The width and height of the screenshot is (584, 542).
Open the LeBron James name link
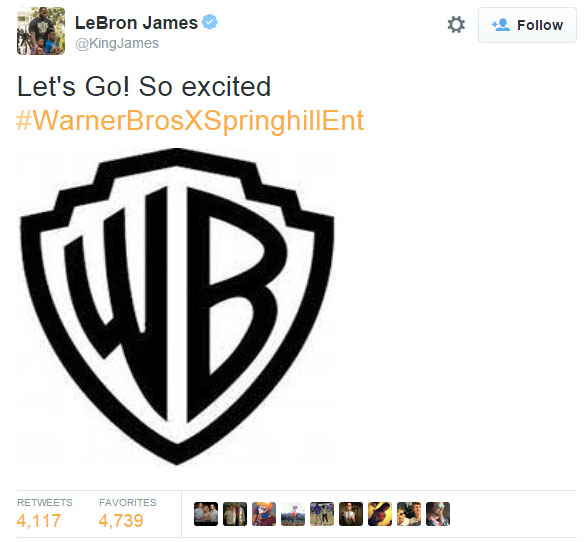(x=136, y=23)
